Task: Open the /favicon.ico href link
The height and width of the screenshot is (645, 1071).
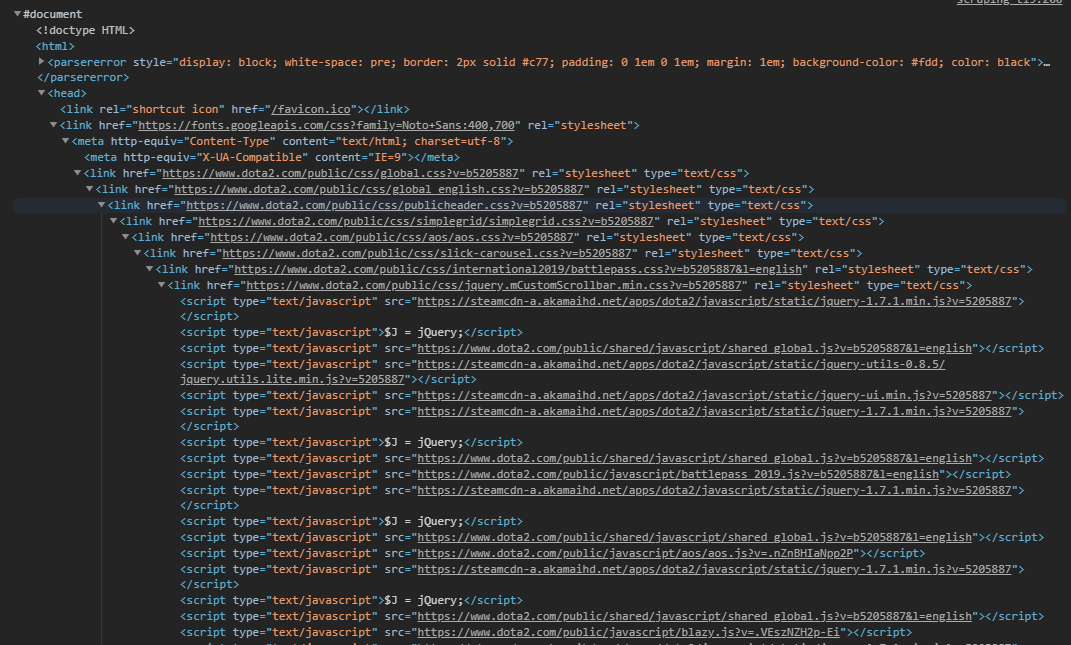Action: click(x=311, y=109)
